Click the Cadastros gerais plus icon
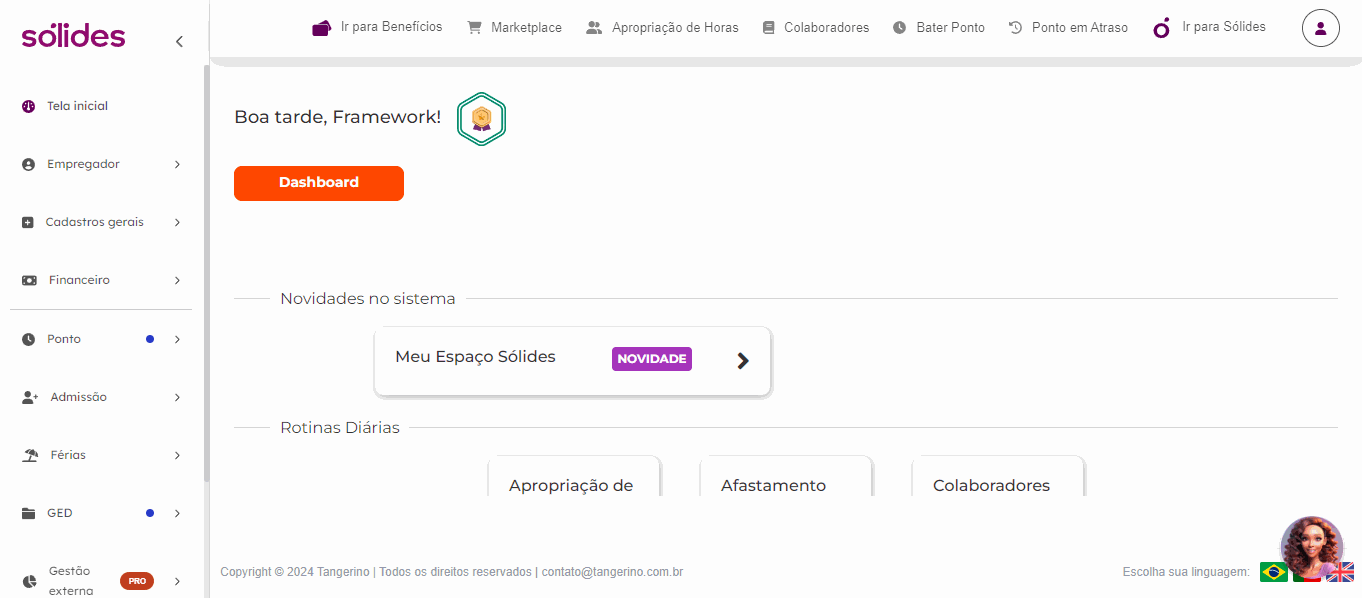The width and height of the screenshot is (1362, 598). click(x=28, y=222)
